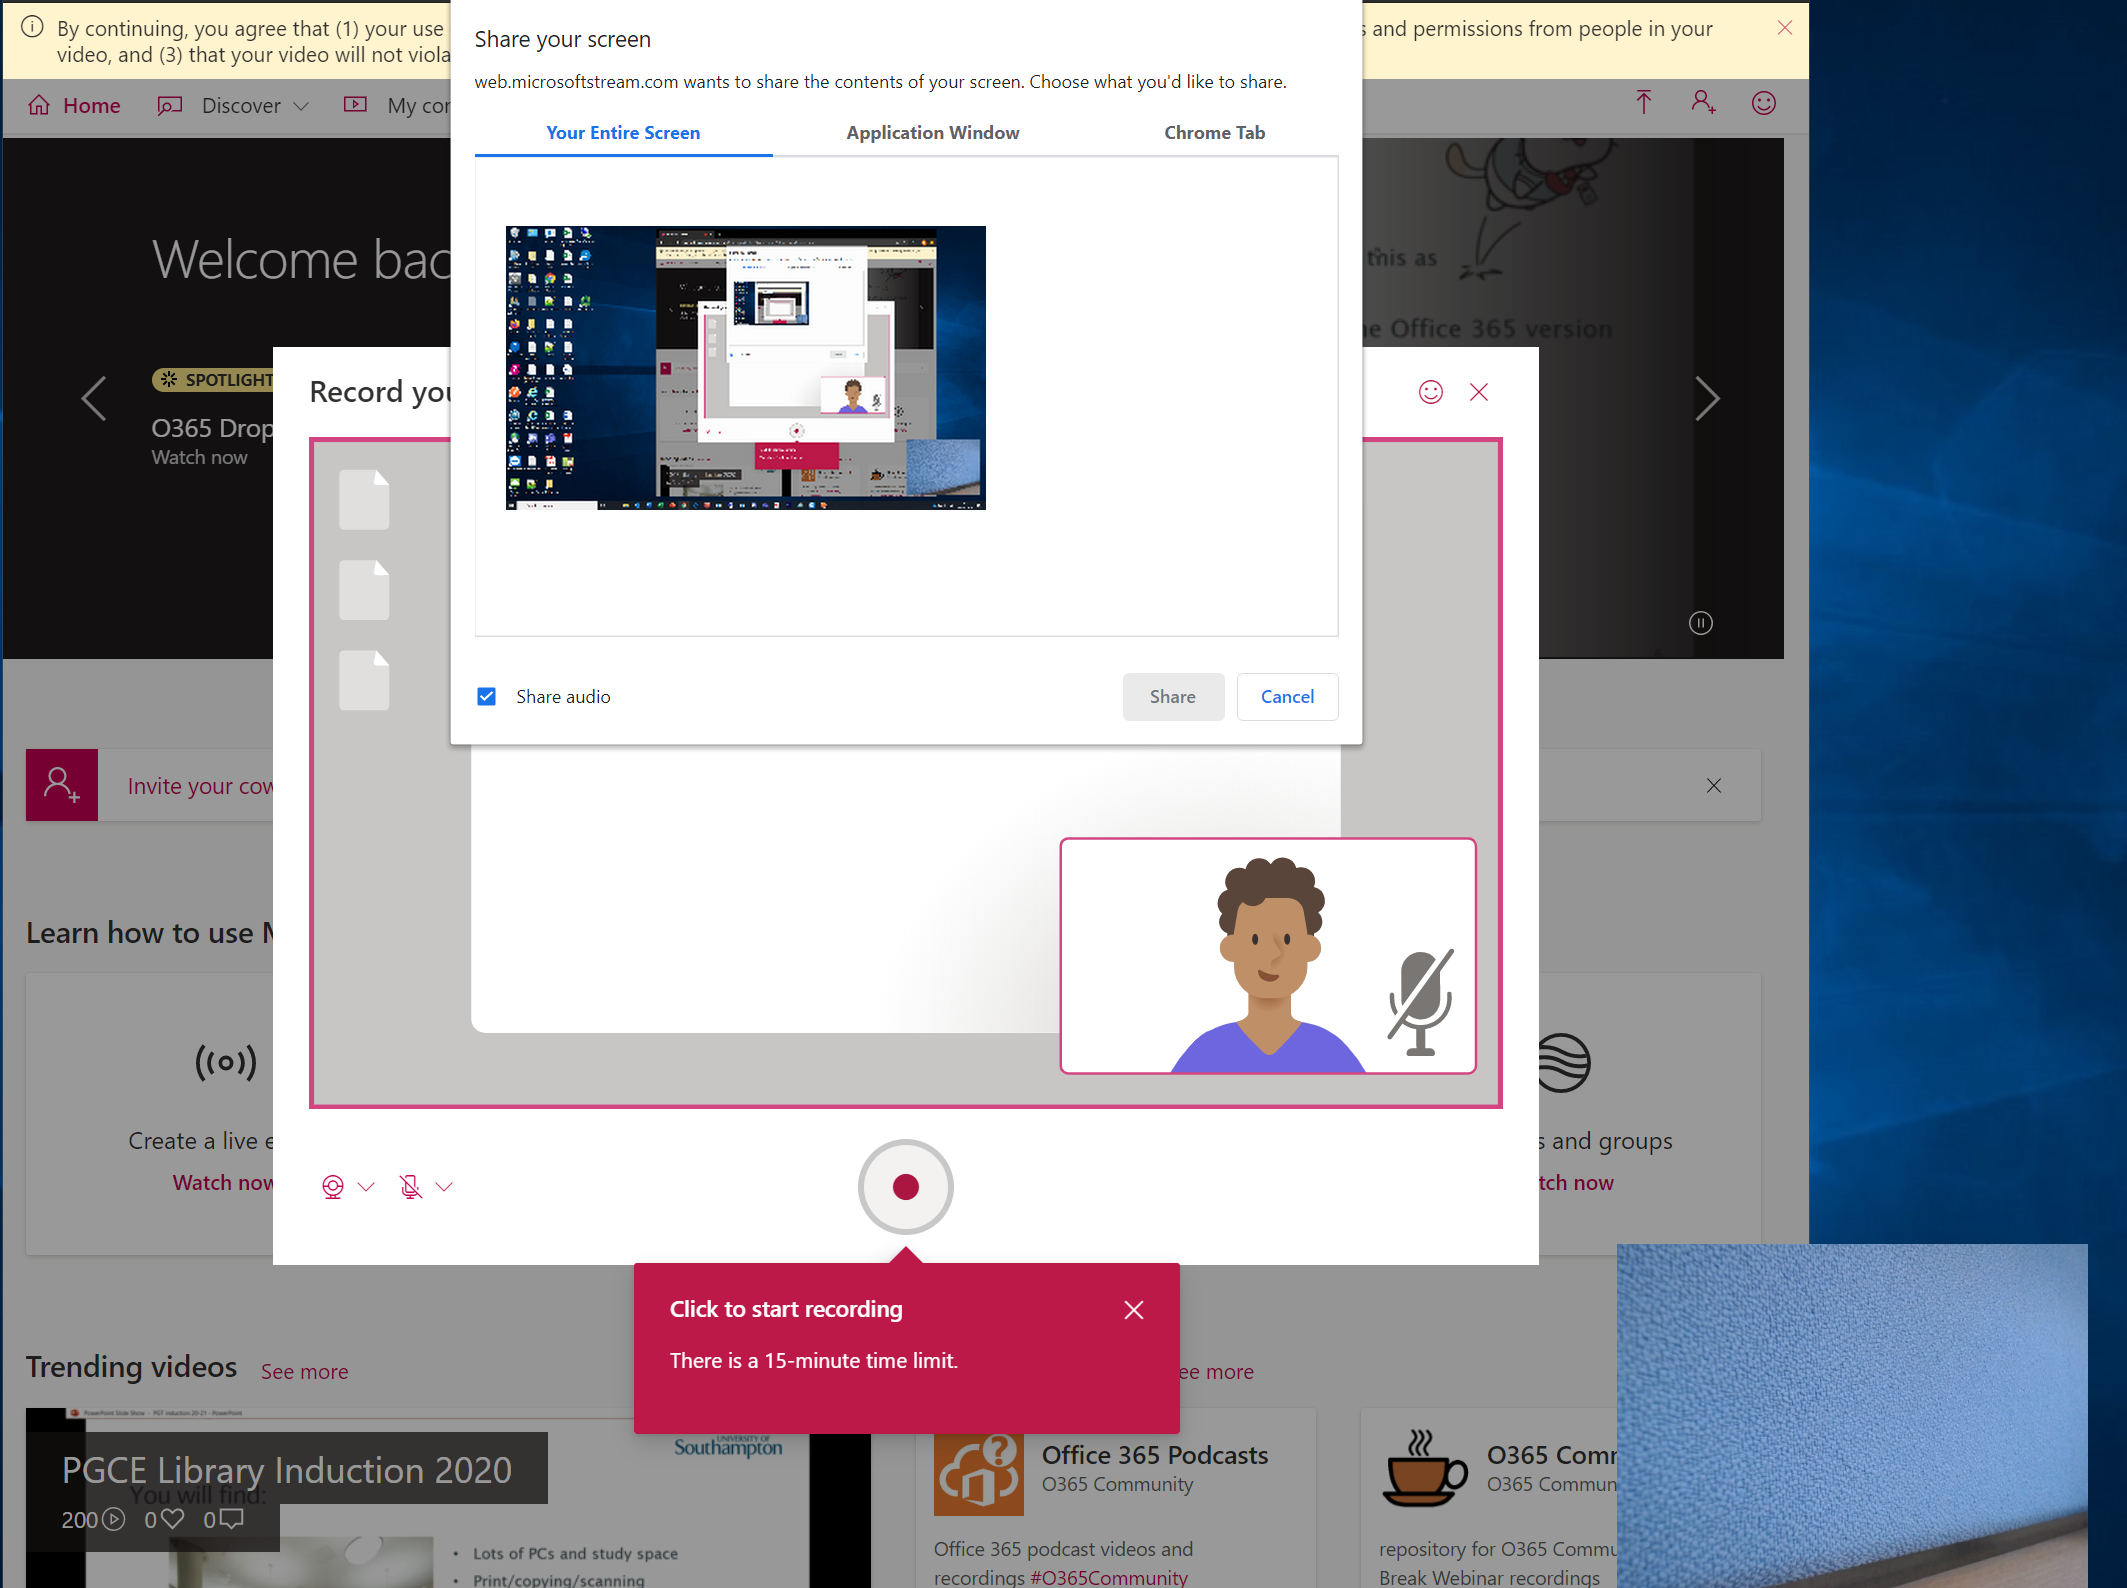Go to the Home nav item
The width and height of the screenshot is (2127, 1588).
click(x=75, y=105)
